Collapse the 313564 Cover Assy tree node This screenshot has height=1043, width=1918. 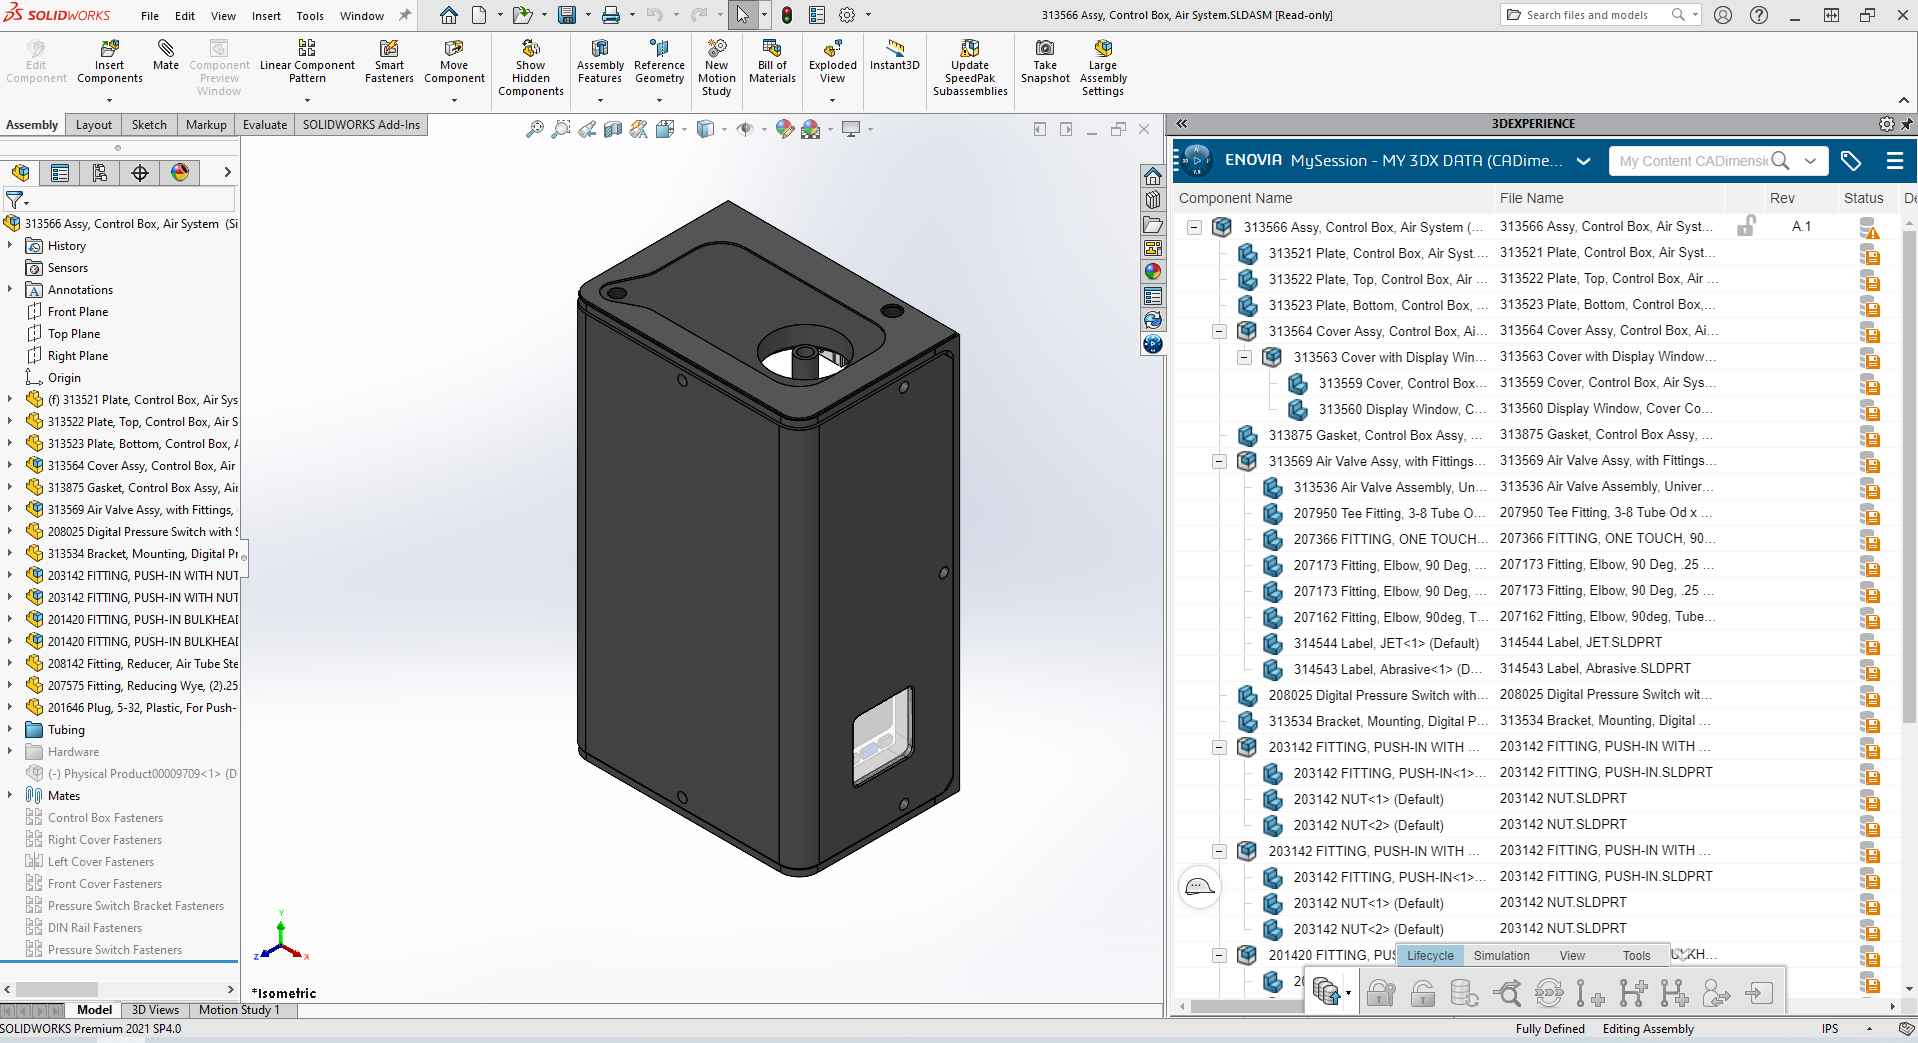click(1219, 331)
